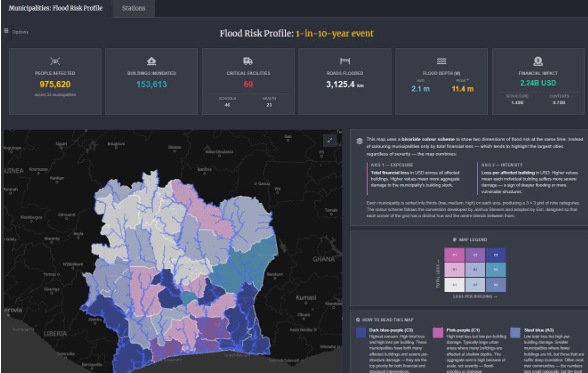Click the How To Read This Map icon
Screen dimensions: 588x373
358,320
